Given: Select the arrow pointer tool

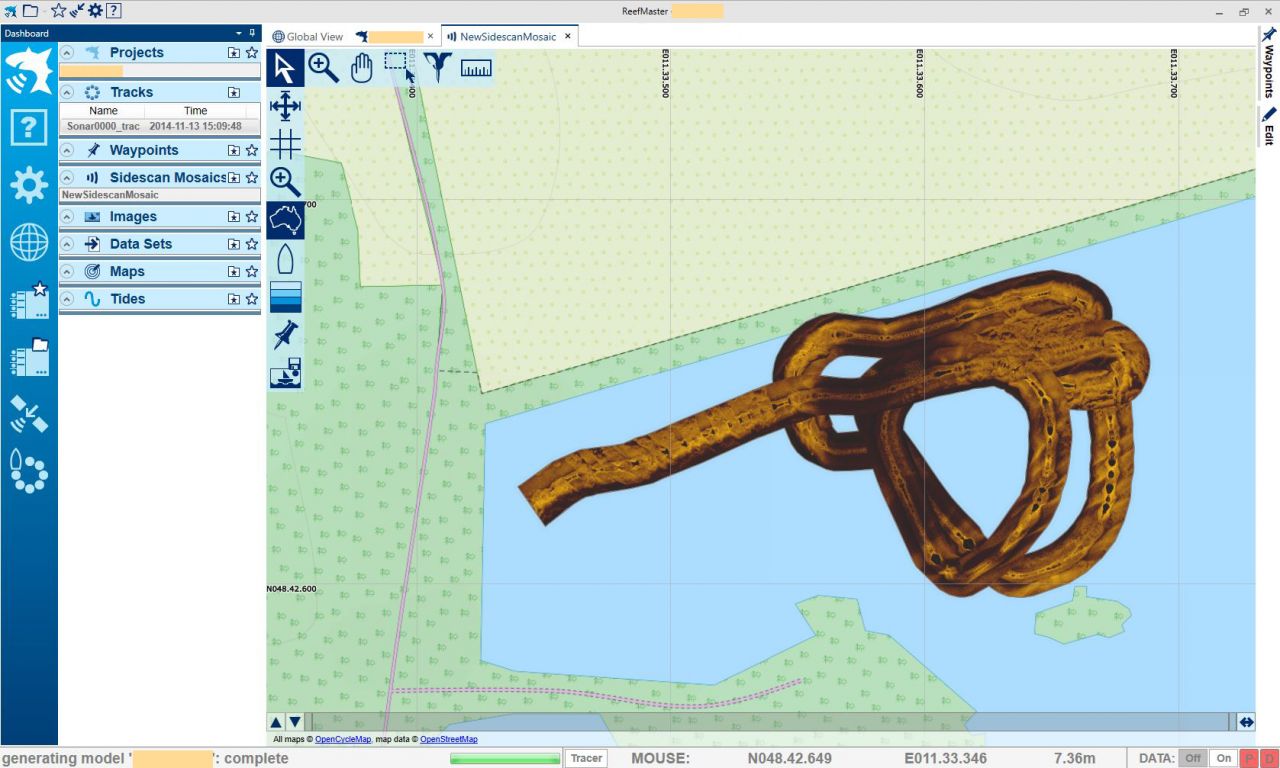Looking at the screenshot, I should coord(285,68).
